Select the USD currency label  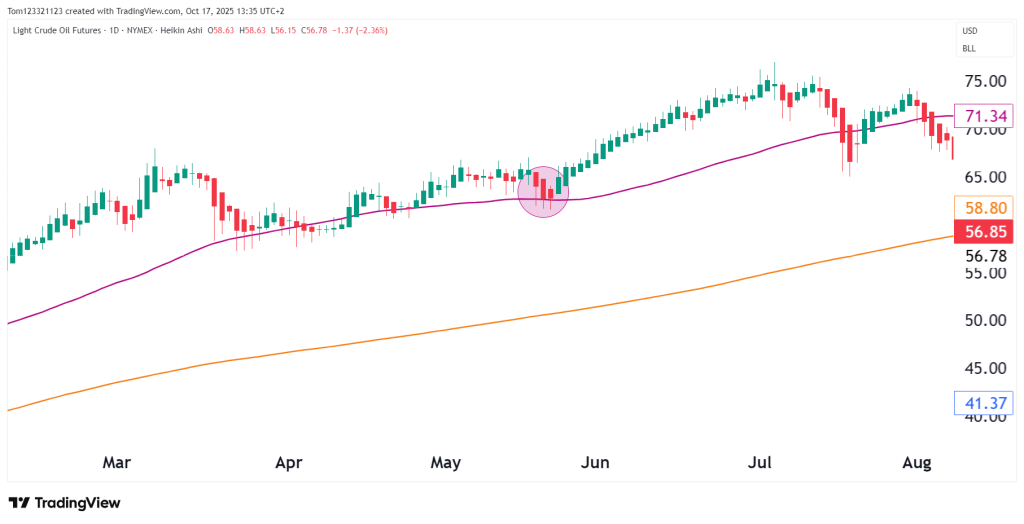click(x=969, y=30)
